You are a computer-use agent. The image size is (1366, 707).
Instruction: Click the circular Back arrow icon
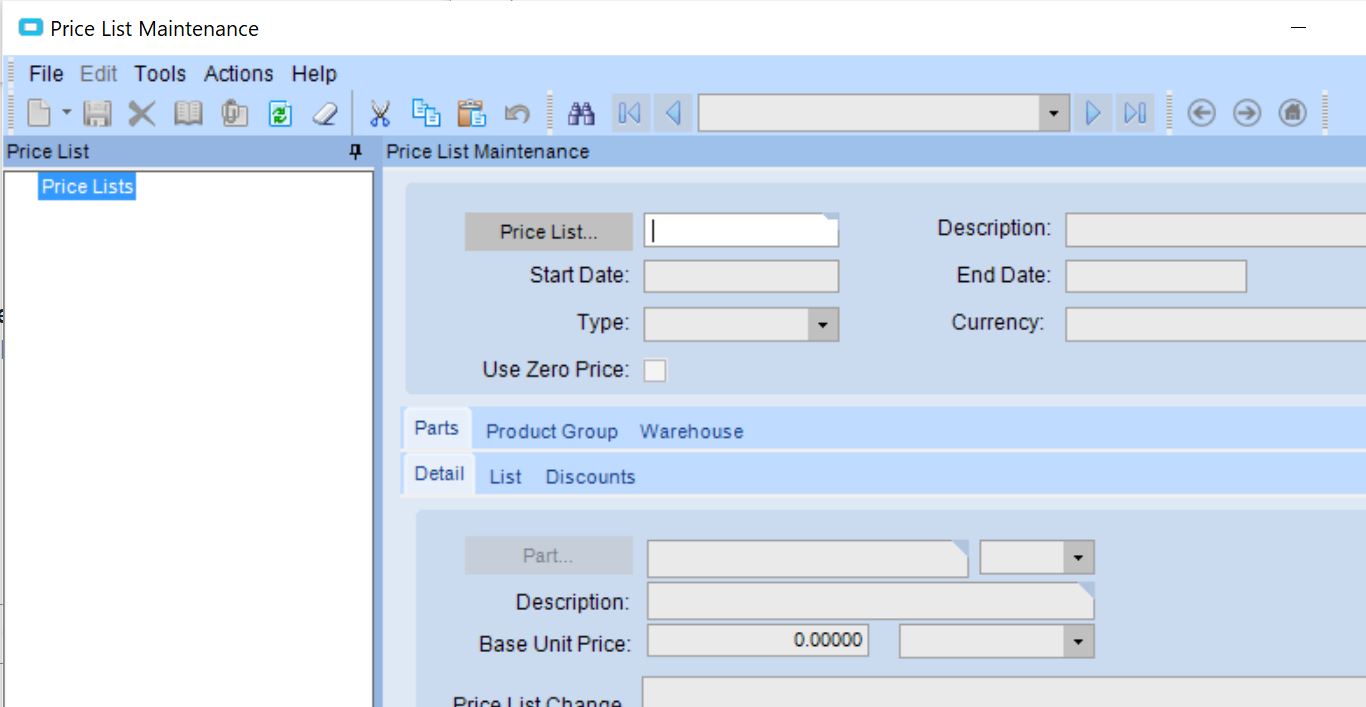tap(1201, 113)
